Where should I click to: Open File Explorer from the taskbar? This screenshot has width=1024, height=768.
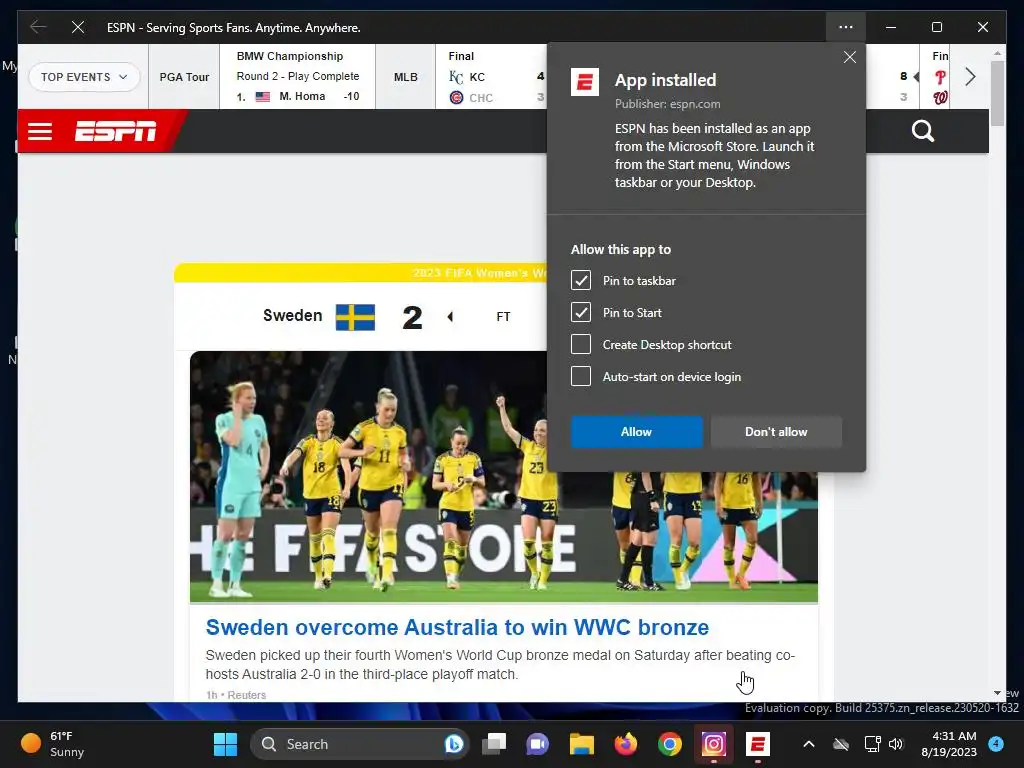tap(581, 744)
